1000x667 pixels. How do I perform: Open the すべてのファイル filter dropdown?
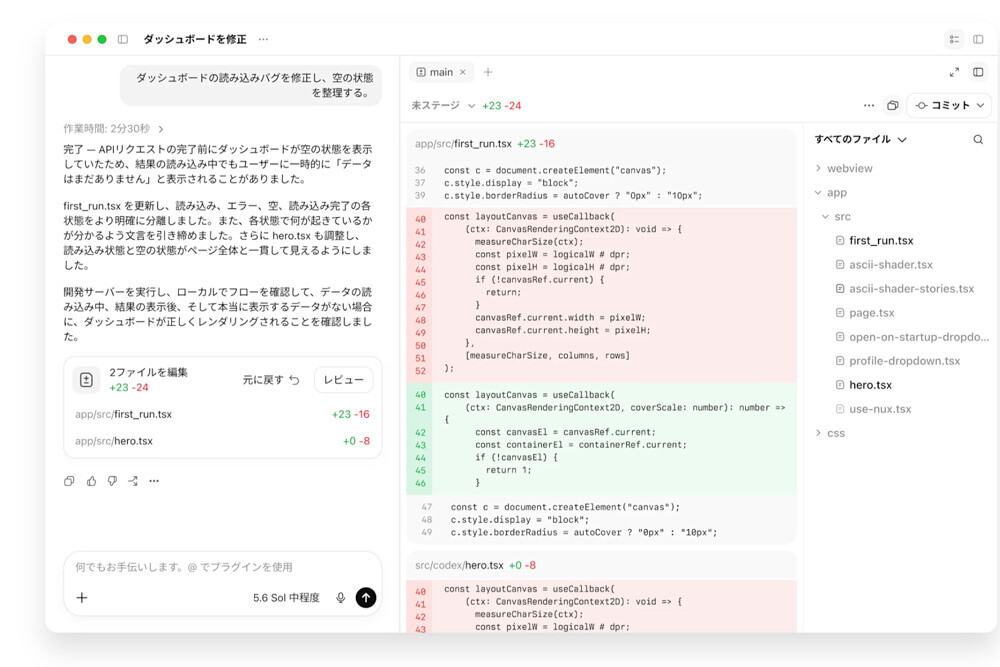(x=860, y=140)
